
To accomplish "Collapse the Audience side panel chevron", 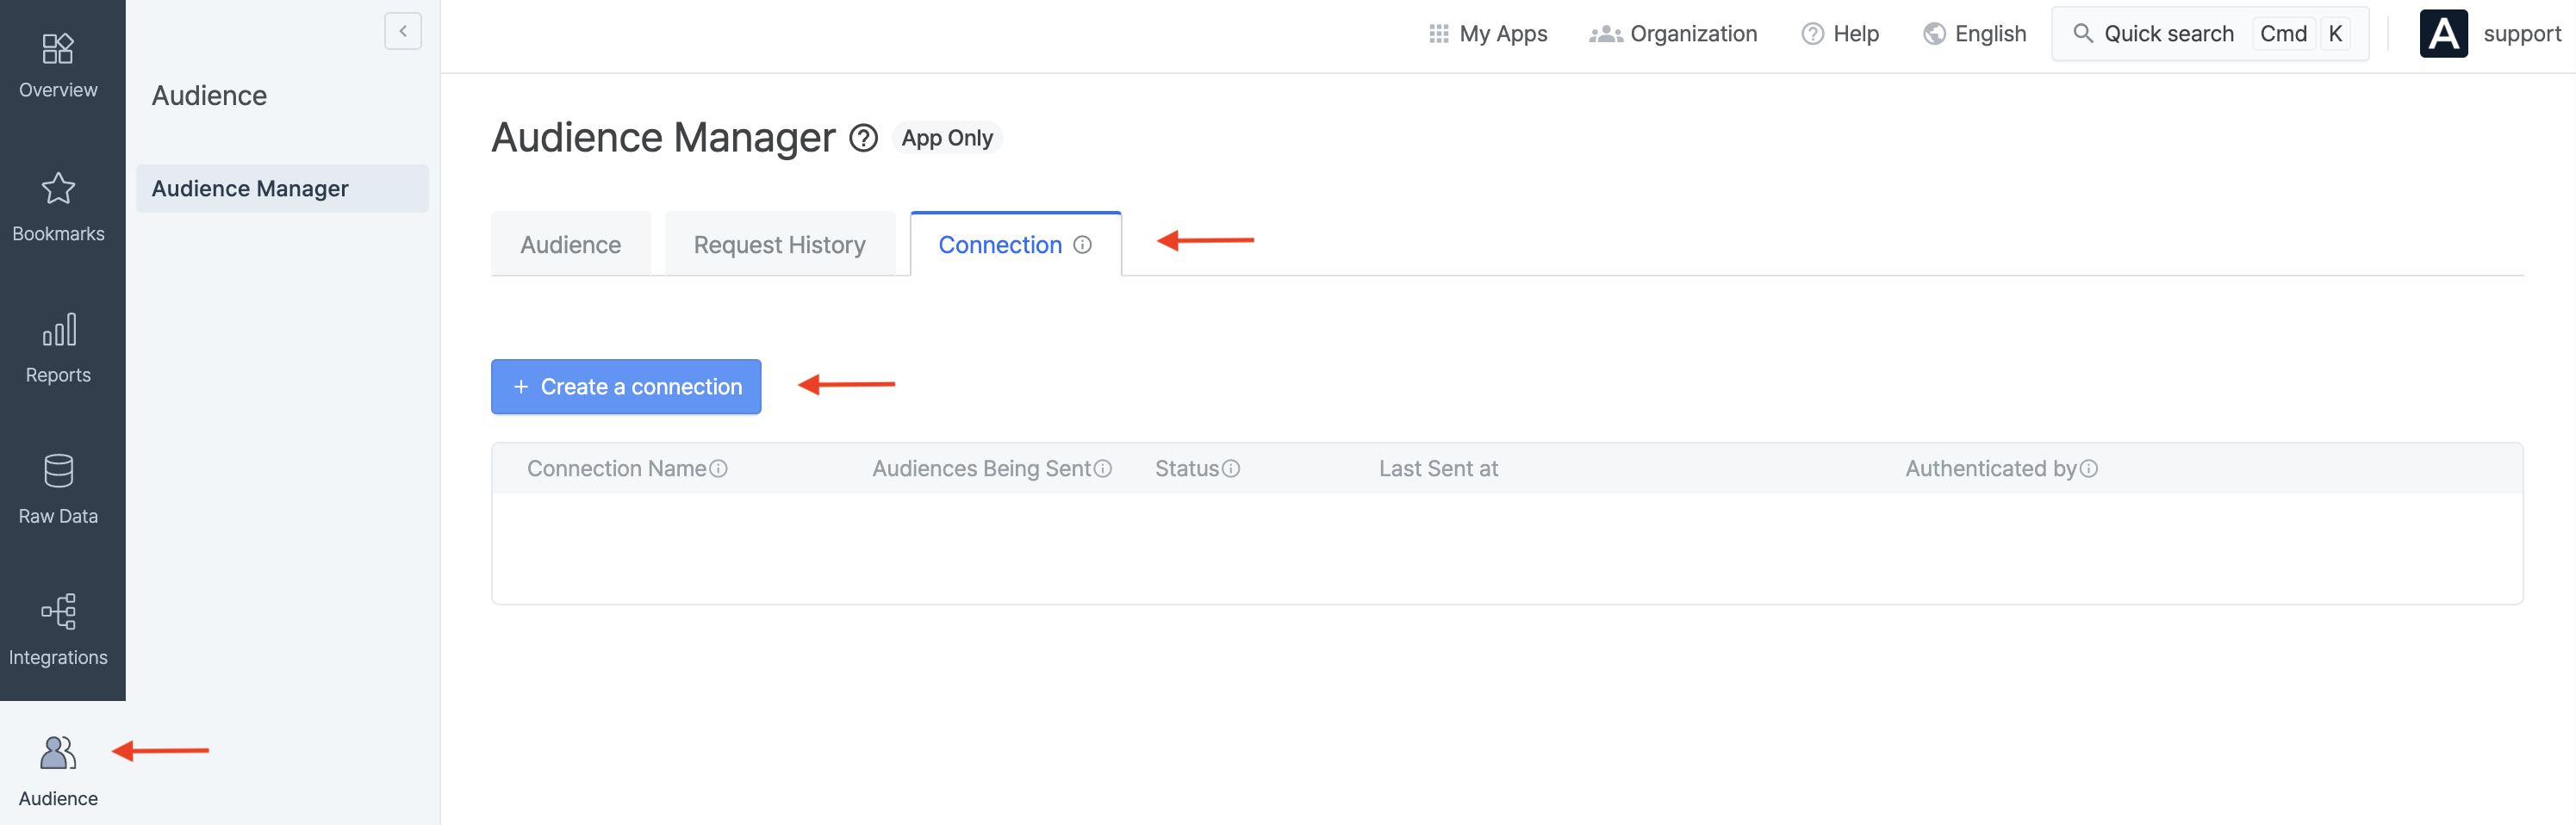I will click(x=403, y=31).
